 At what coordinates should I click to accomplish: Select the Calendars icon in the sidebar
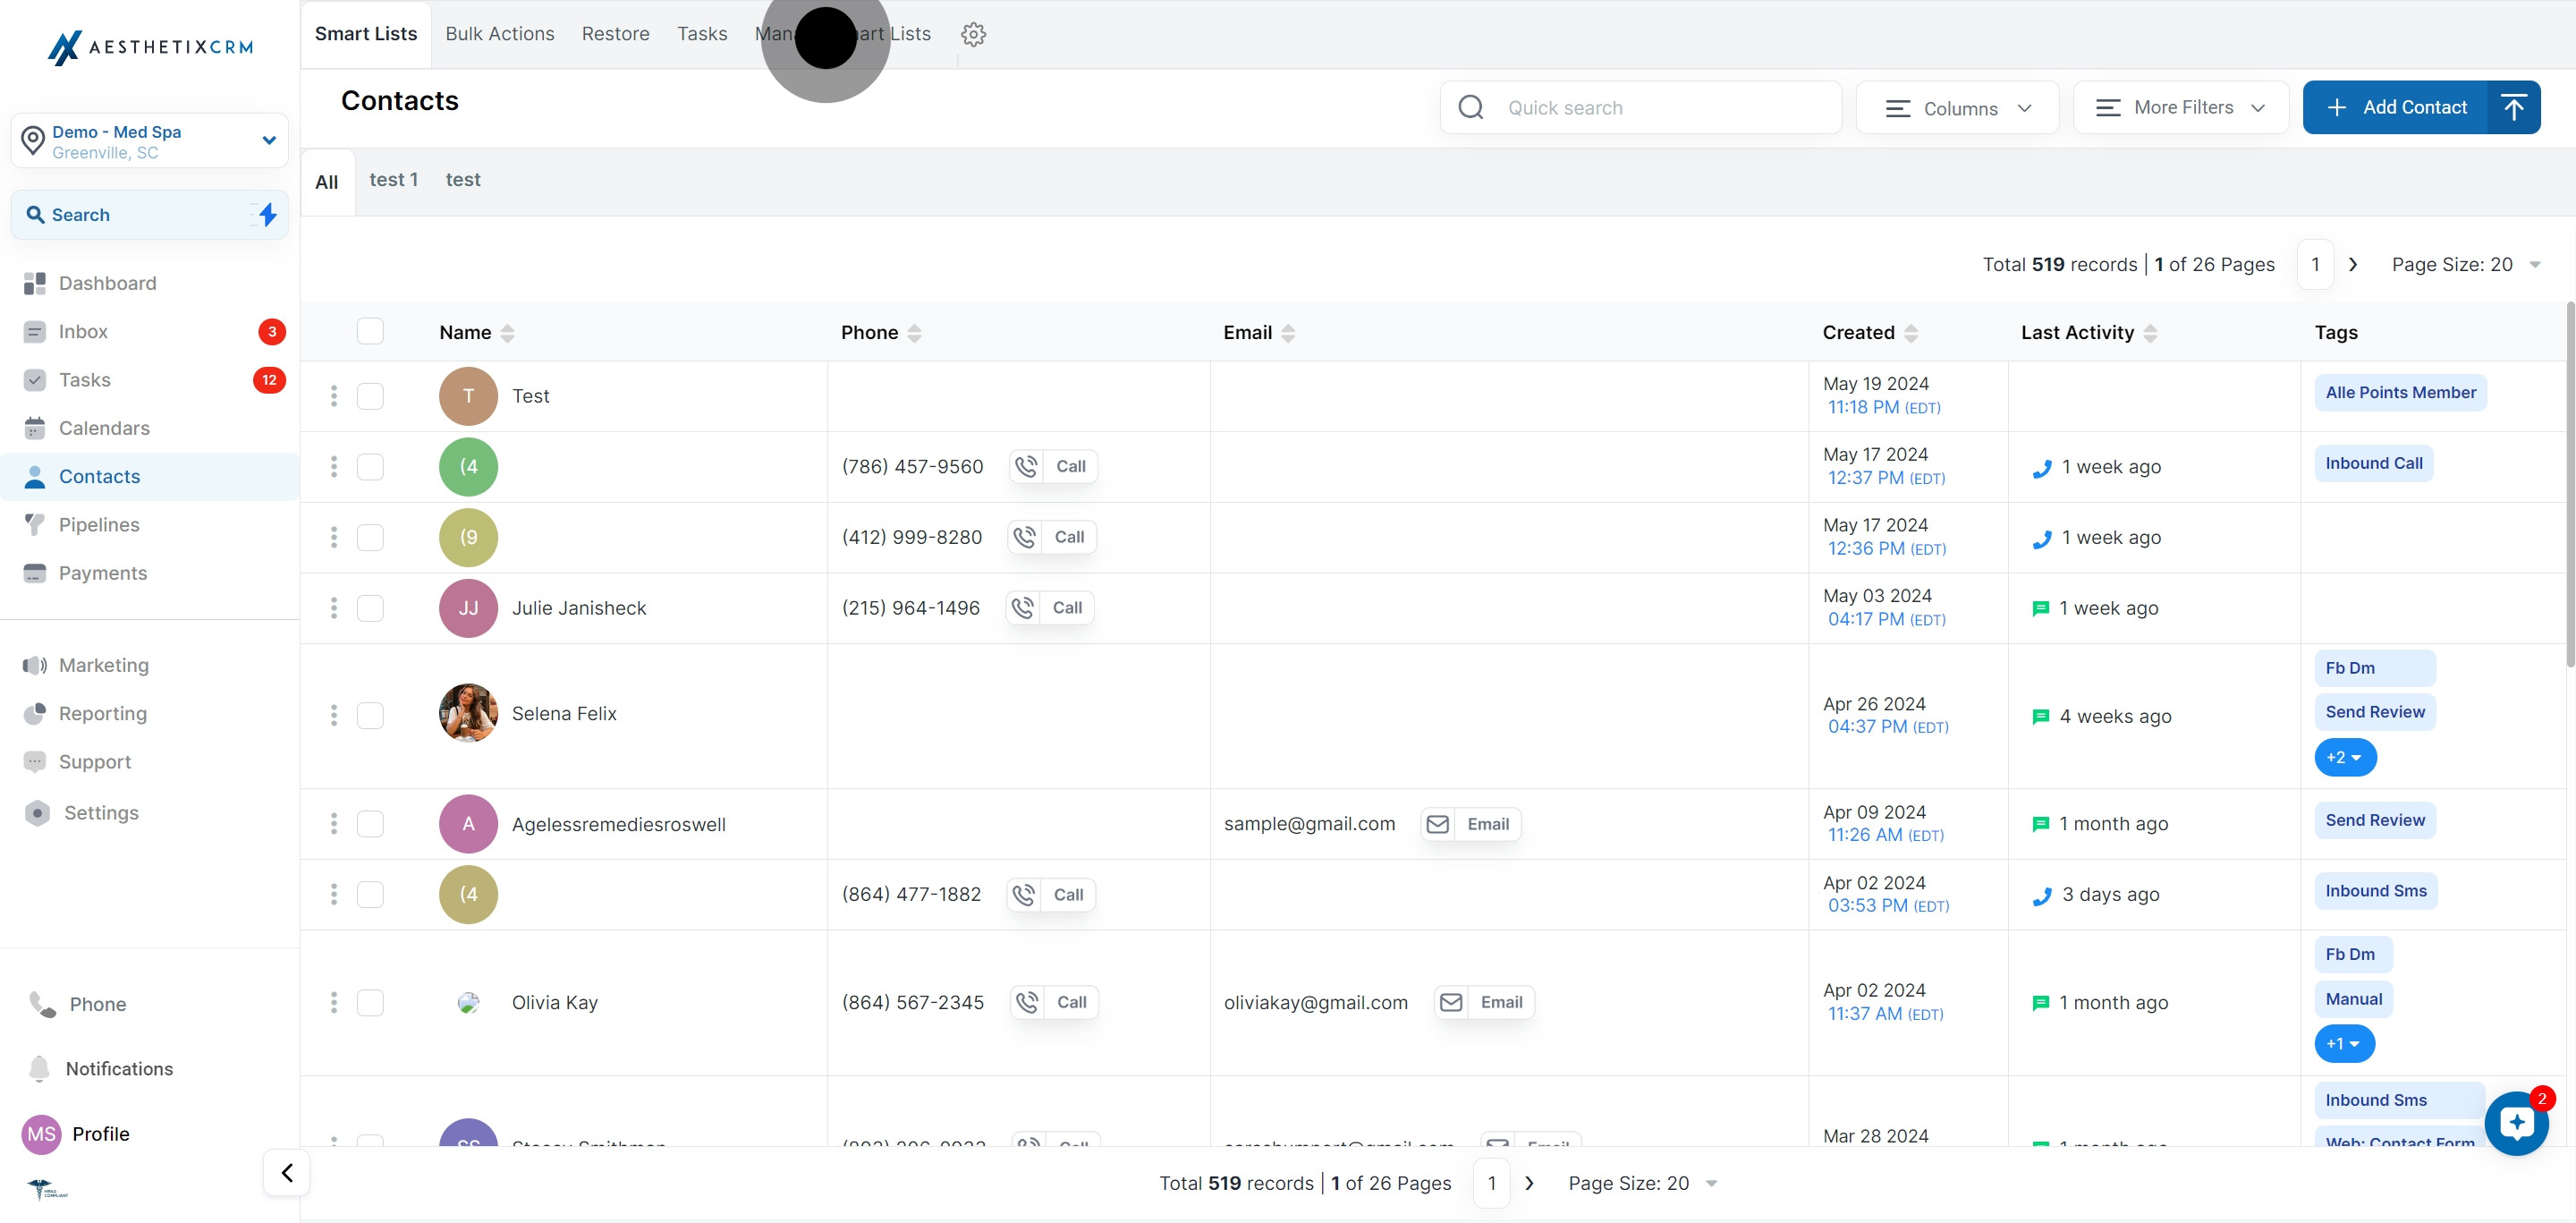(x=35, y=428)
